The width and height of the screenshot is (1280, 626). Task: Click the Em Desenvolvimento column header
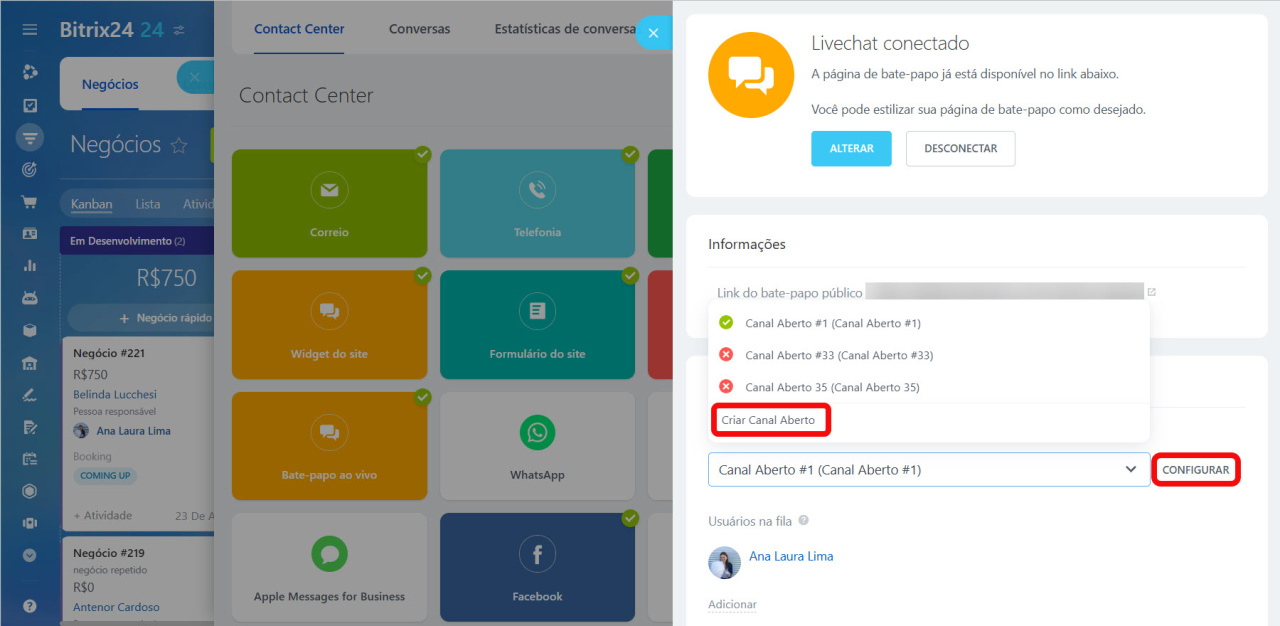[x=137, y=241]
